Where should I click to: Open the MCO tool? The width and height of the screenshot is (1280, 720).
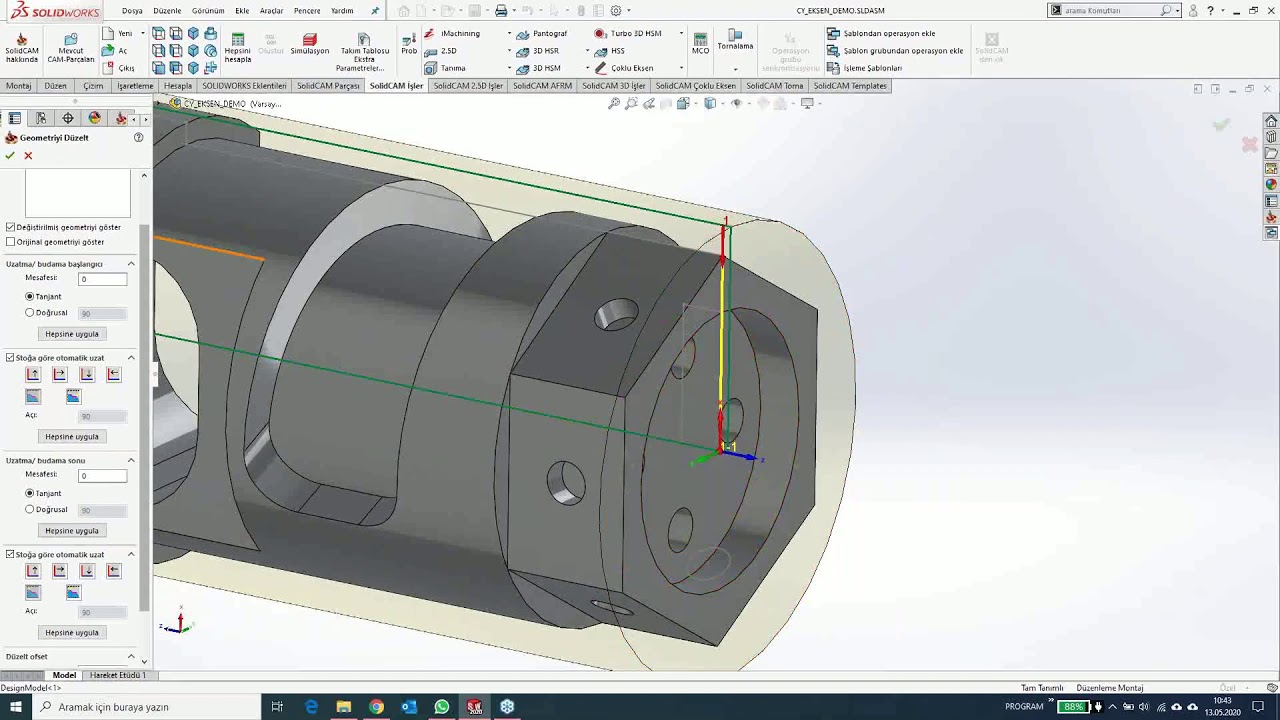click(700, 44)
